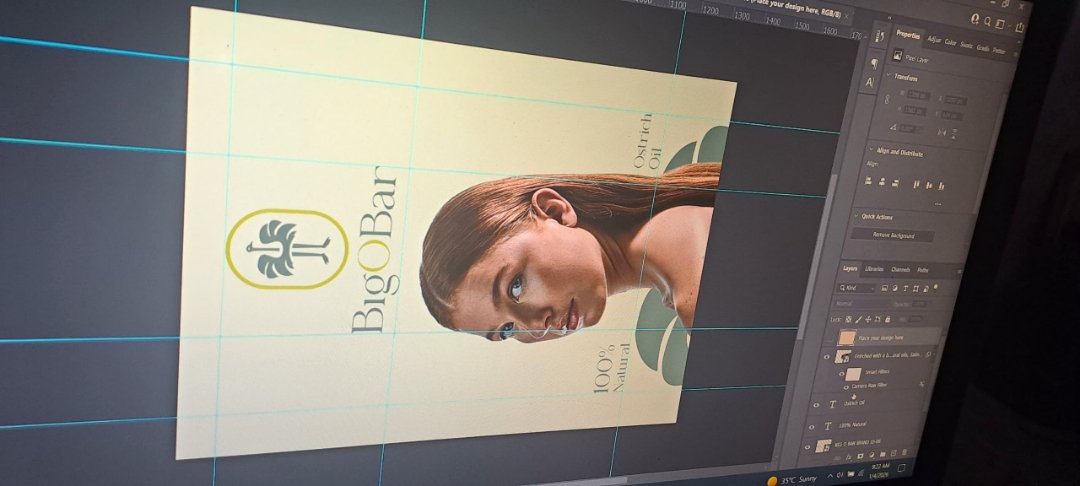This screenshot has height=486, width=1080.
Task: Filter layers by pixel layers icon
Action: (884, 288)
